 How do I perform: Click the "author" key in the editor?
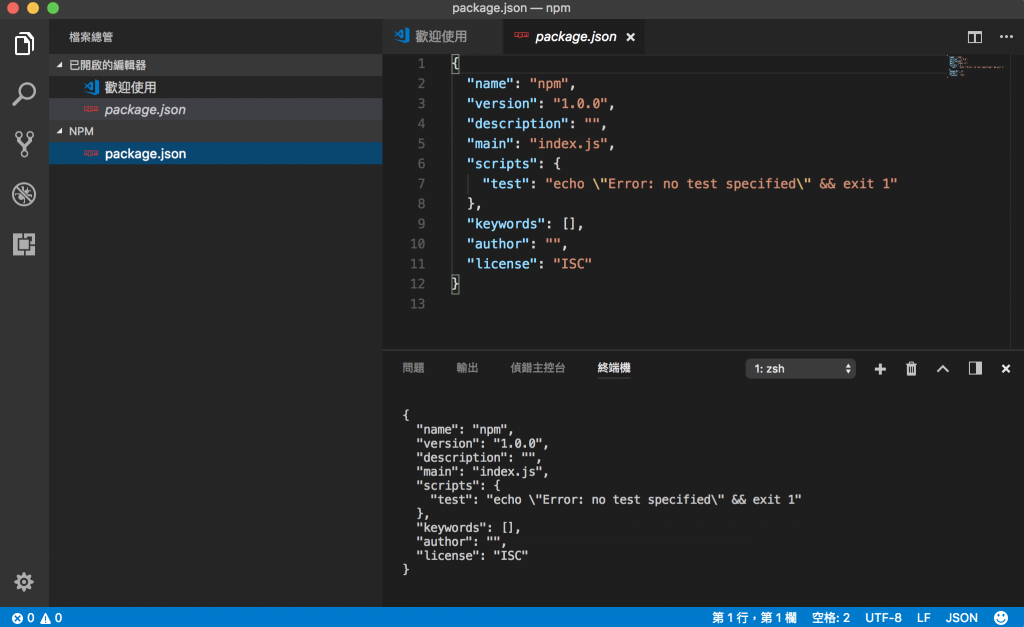click(498, 244)
